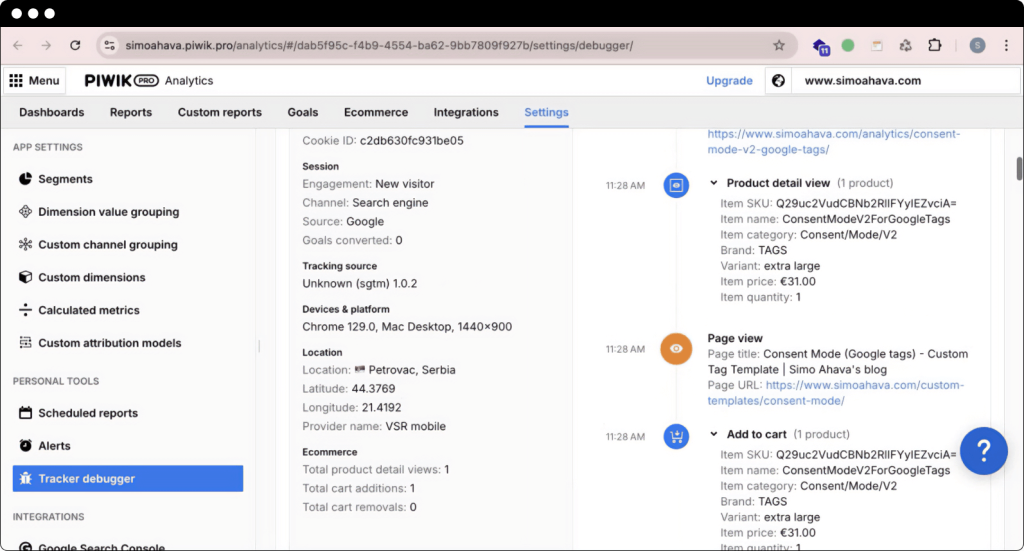Select Tracker debugger in the sidebar
The image size is (1024, 551).
pyautogui.click(x=128, y=479)
